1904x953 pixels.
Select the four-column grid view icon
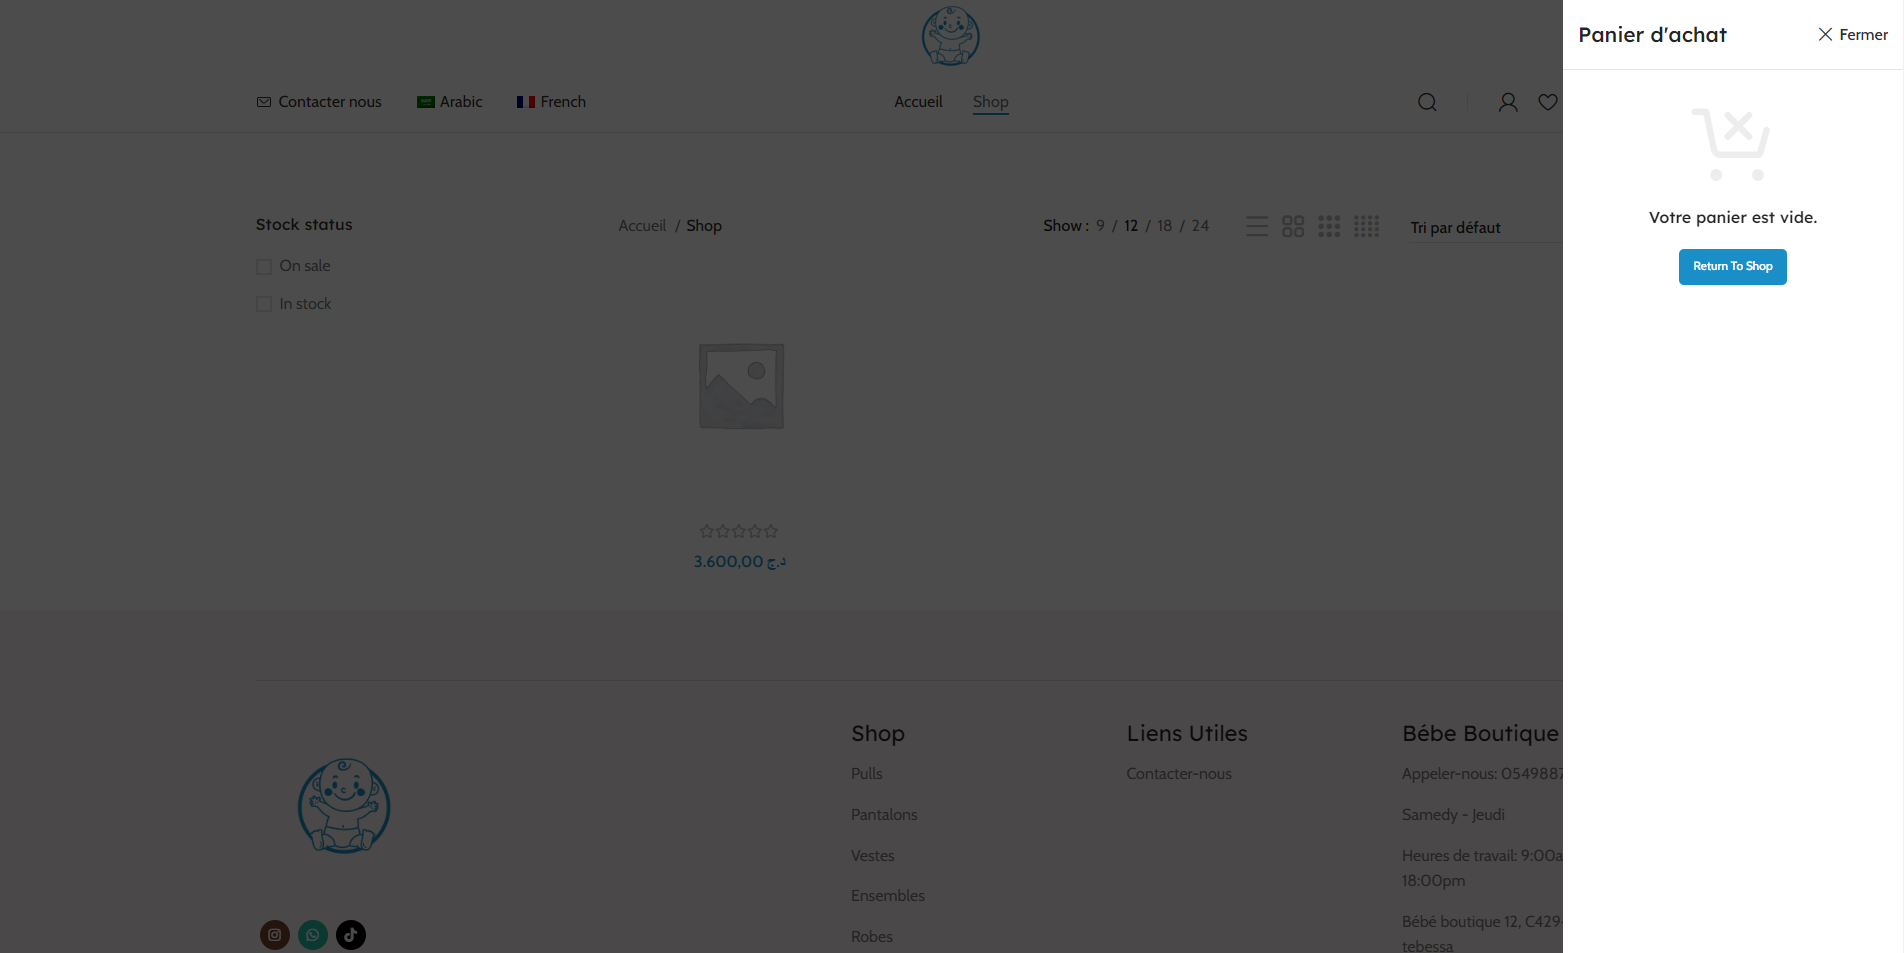tap(1366, 227)
